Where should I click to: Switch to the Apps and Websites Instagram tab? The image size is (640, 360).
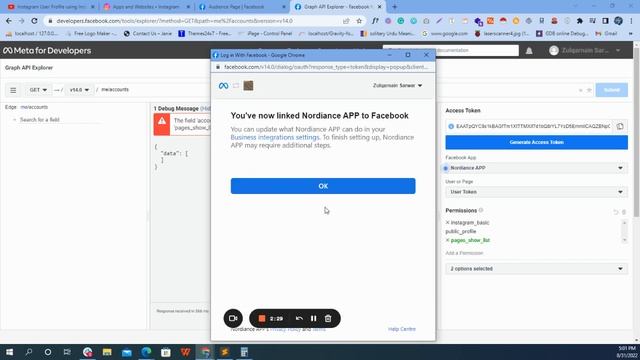click(146, 7)
